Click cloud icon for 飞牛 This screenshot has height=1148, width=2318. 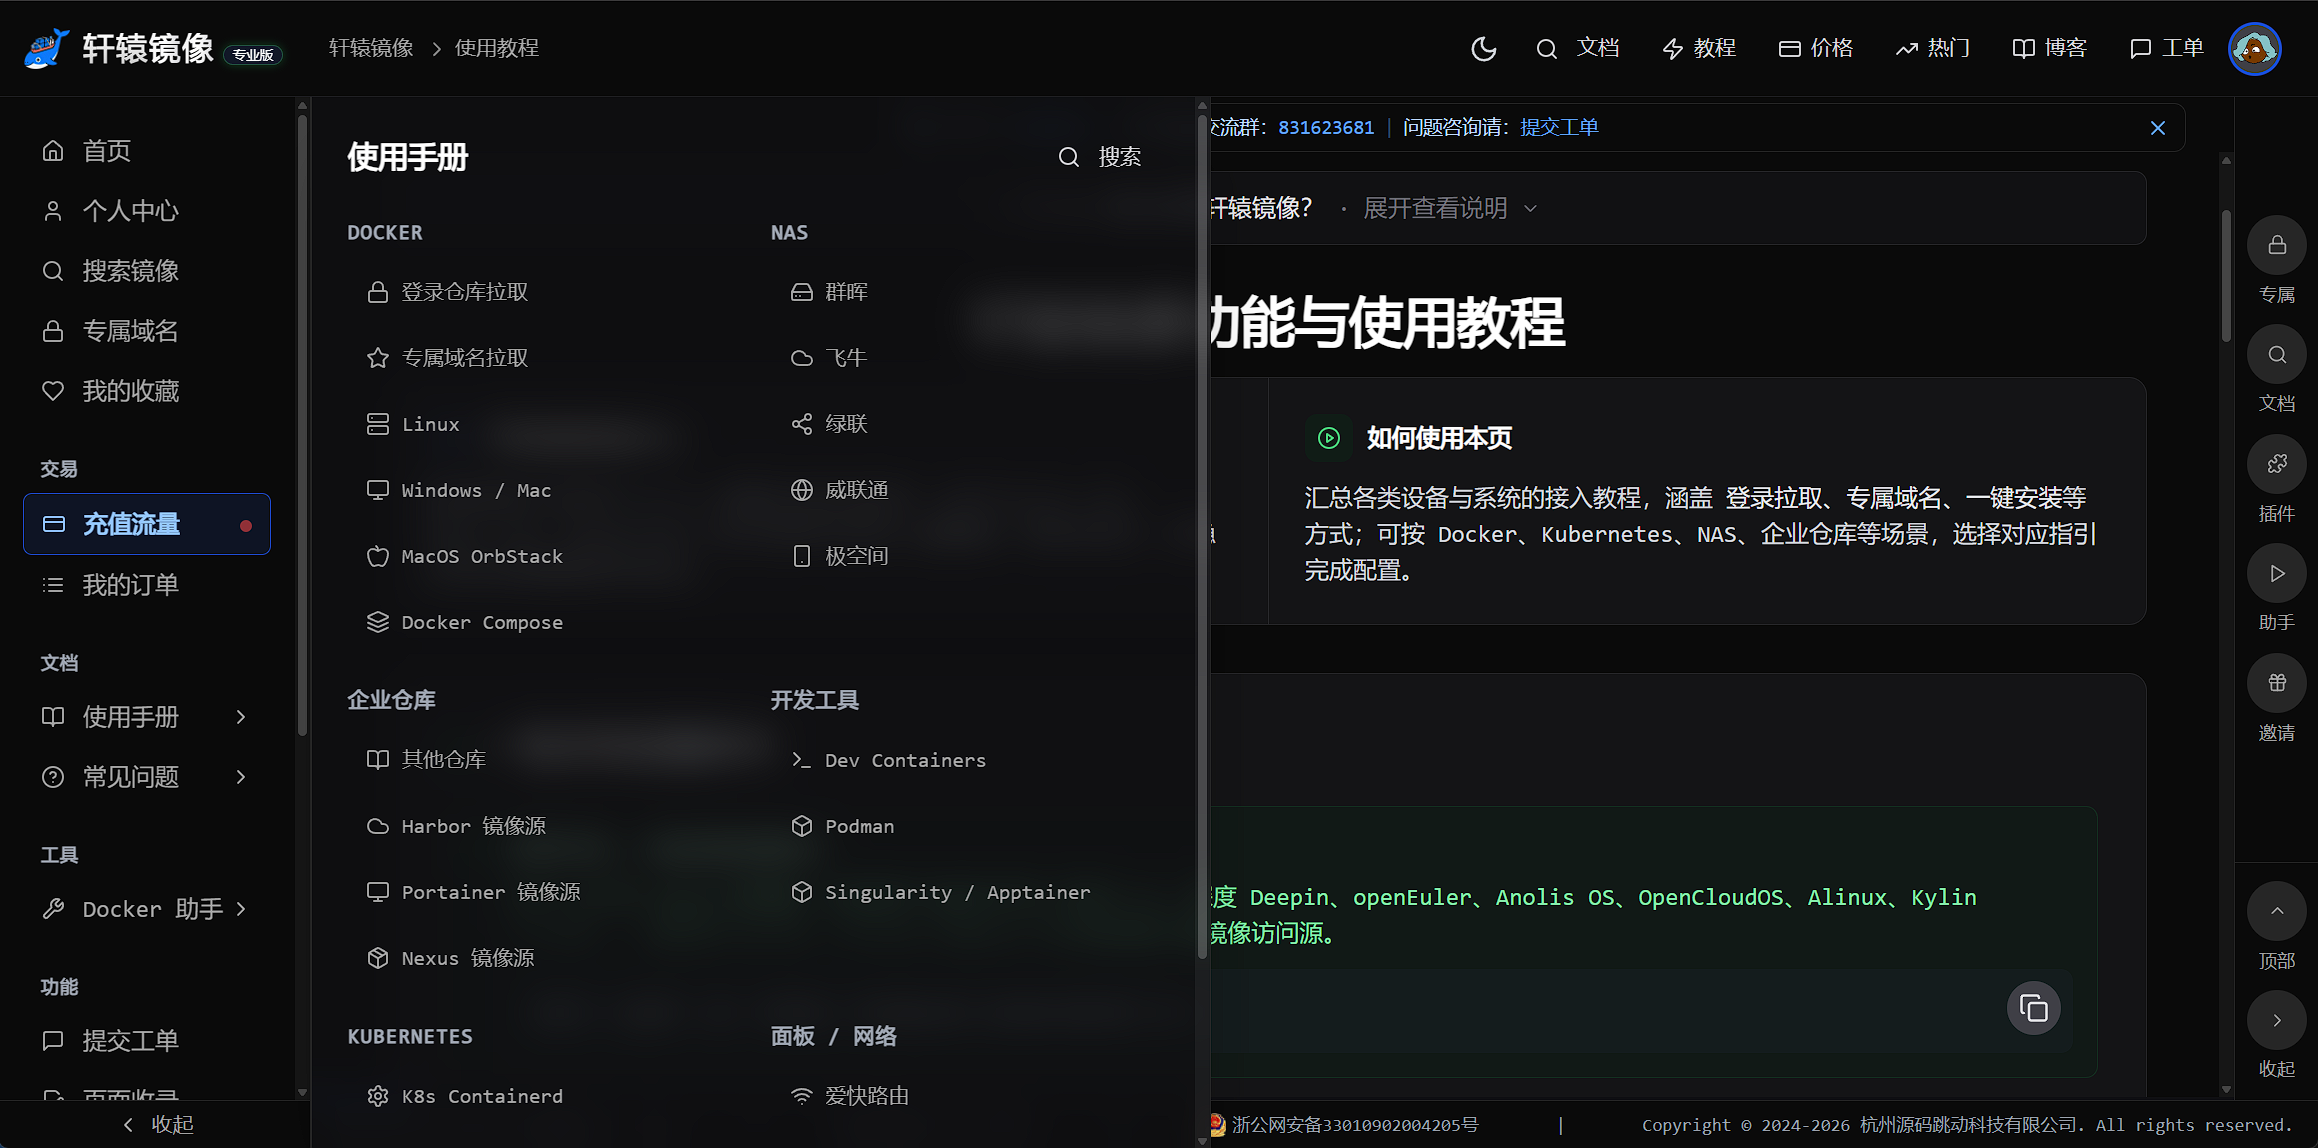coord(801,358)
